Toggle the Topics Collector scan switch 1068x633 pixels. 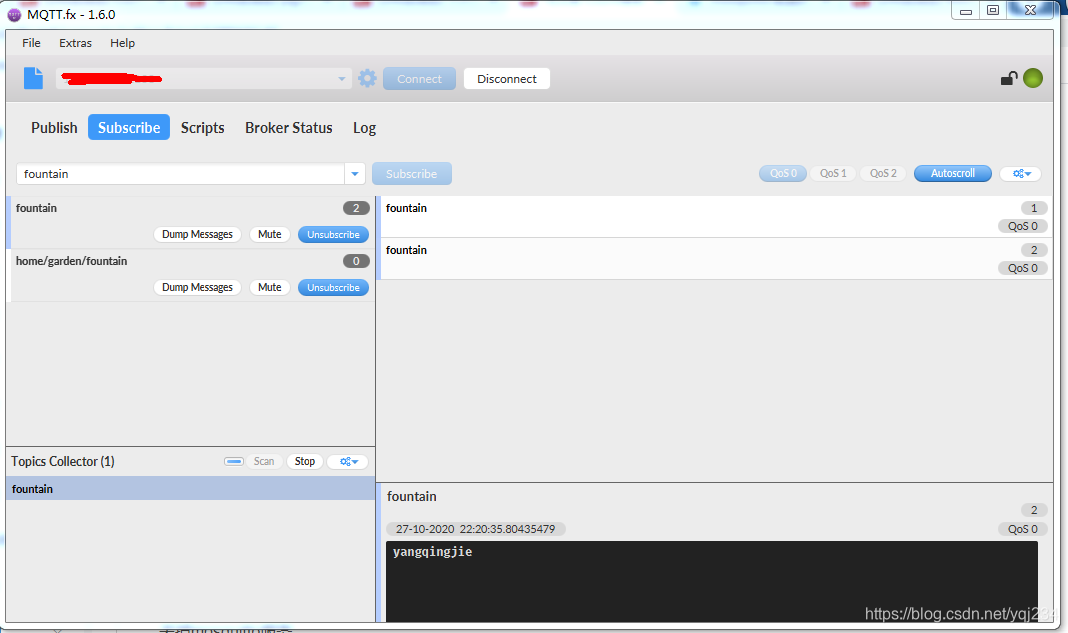[x=234, y=461]
